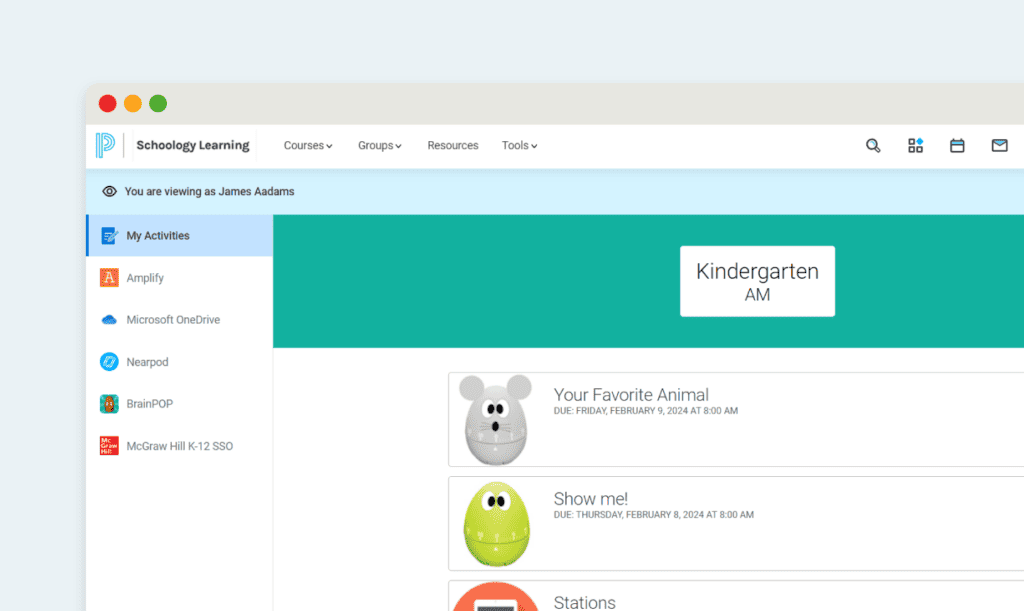This screenshot has height=611, width=1024.
Task: Expand the Courses dropdown menu
Action: coord(307,145)
